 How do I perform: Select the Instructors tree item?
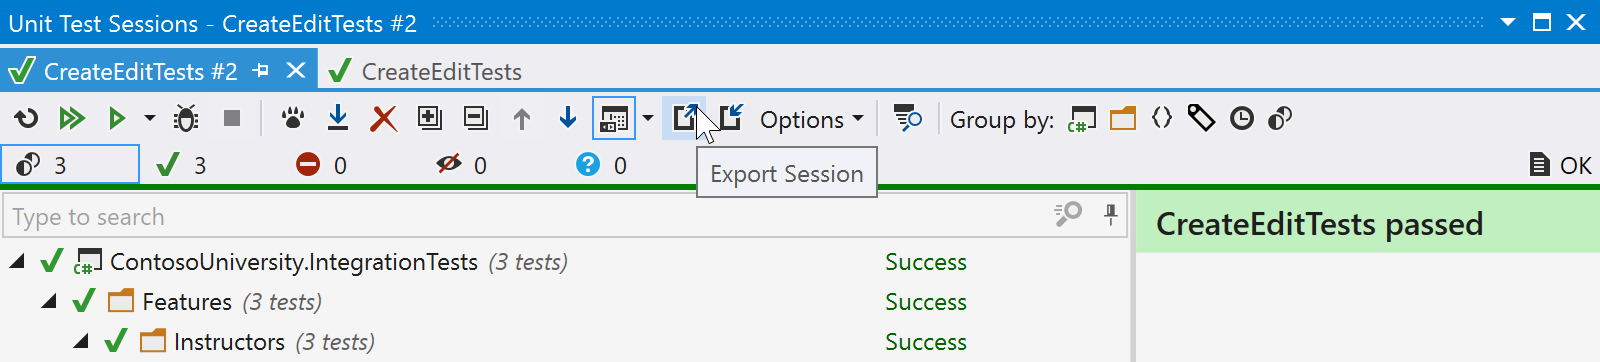tap(229, 342)
